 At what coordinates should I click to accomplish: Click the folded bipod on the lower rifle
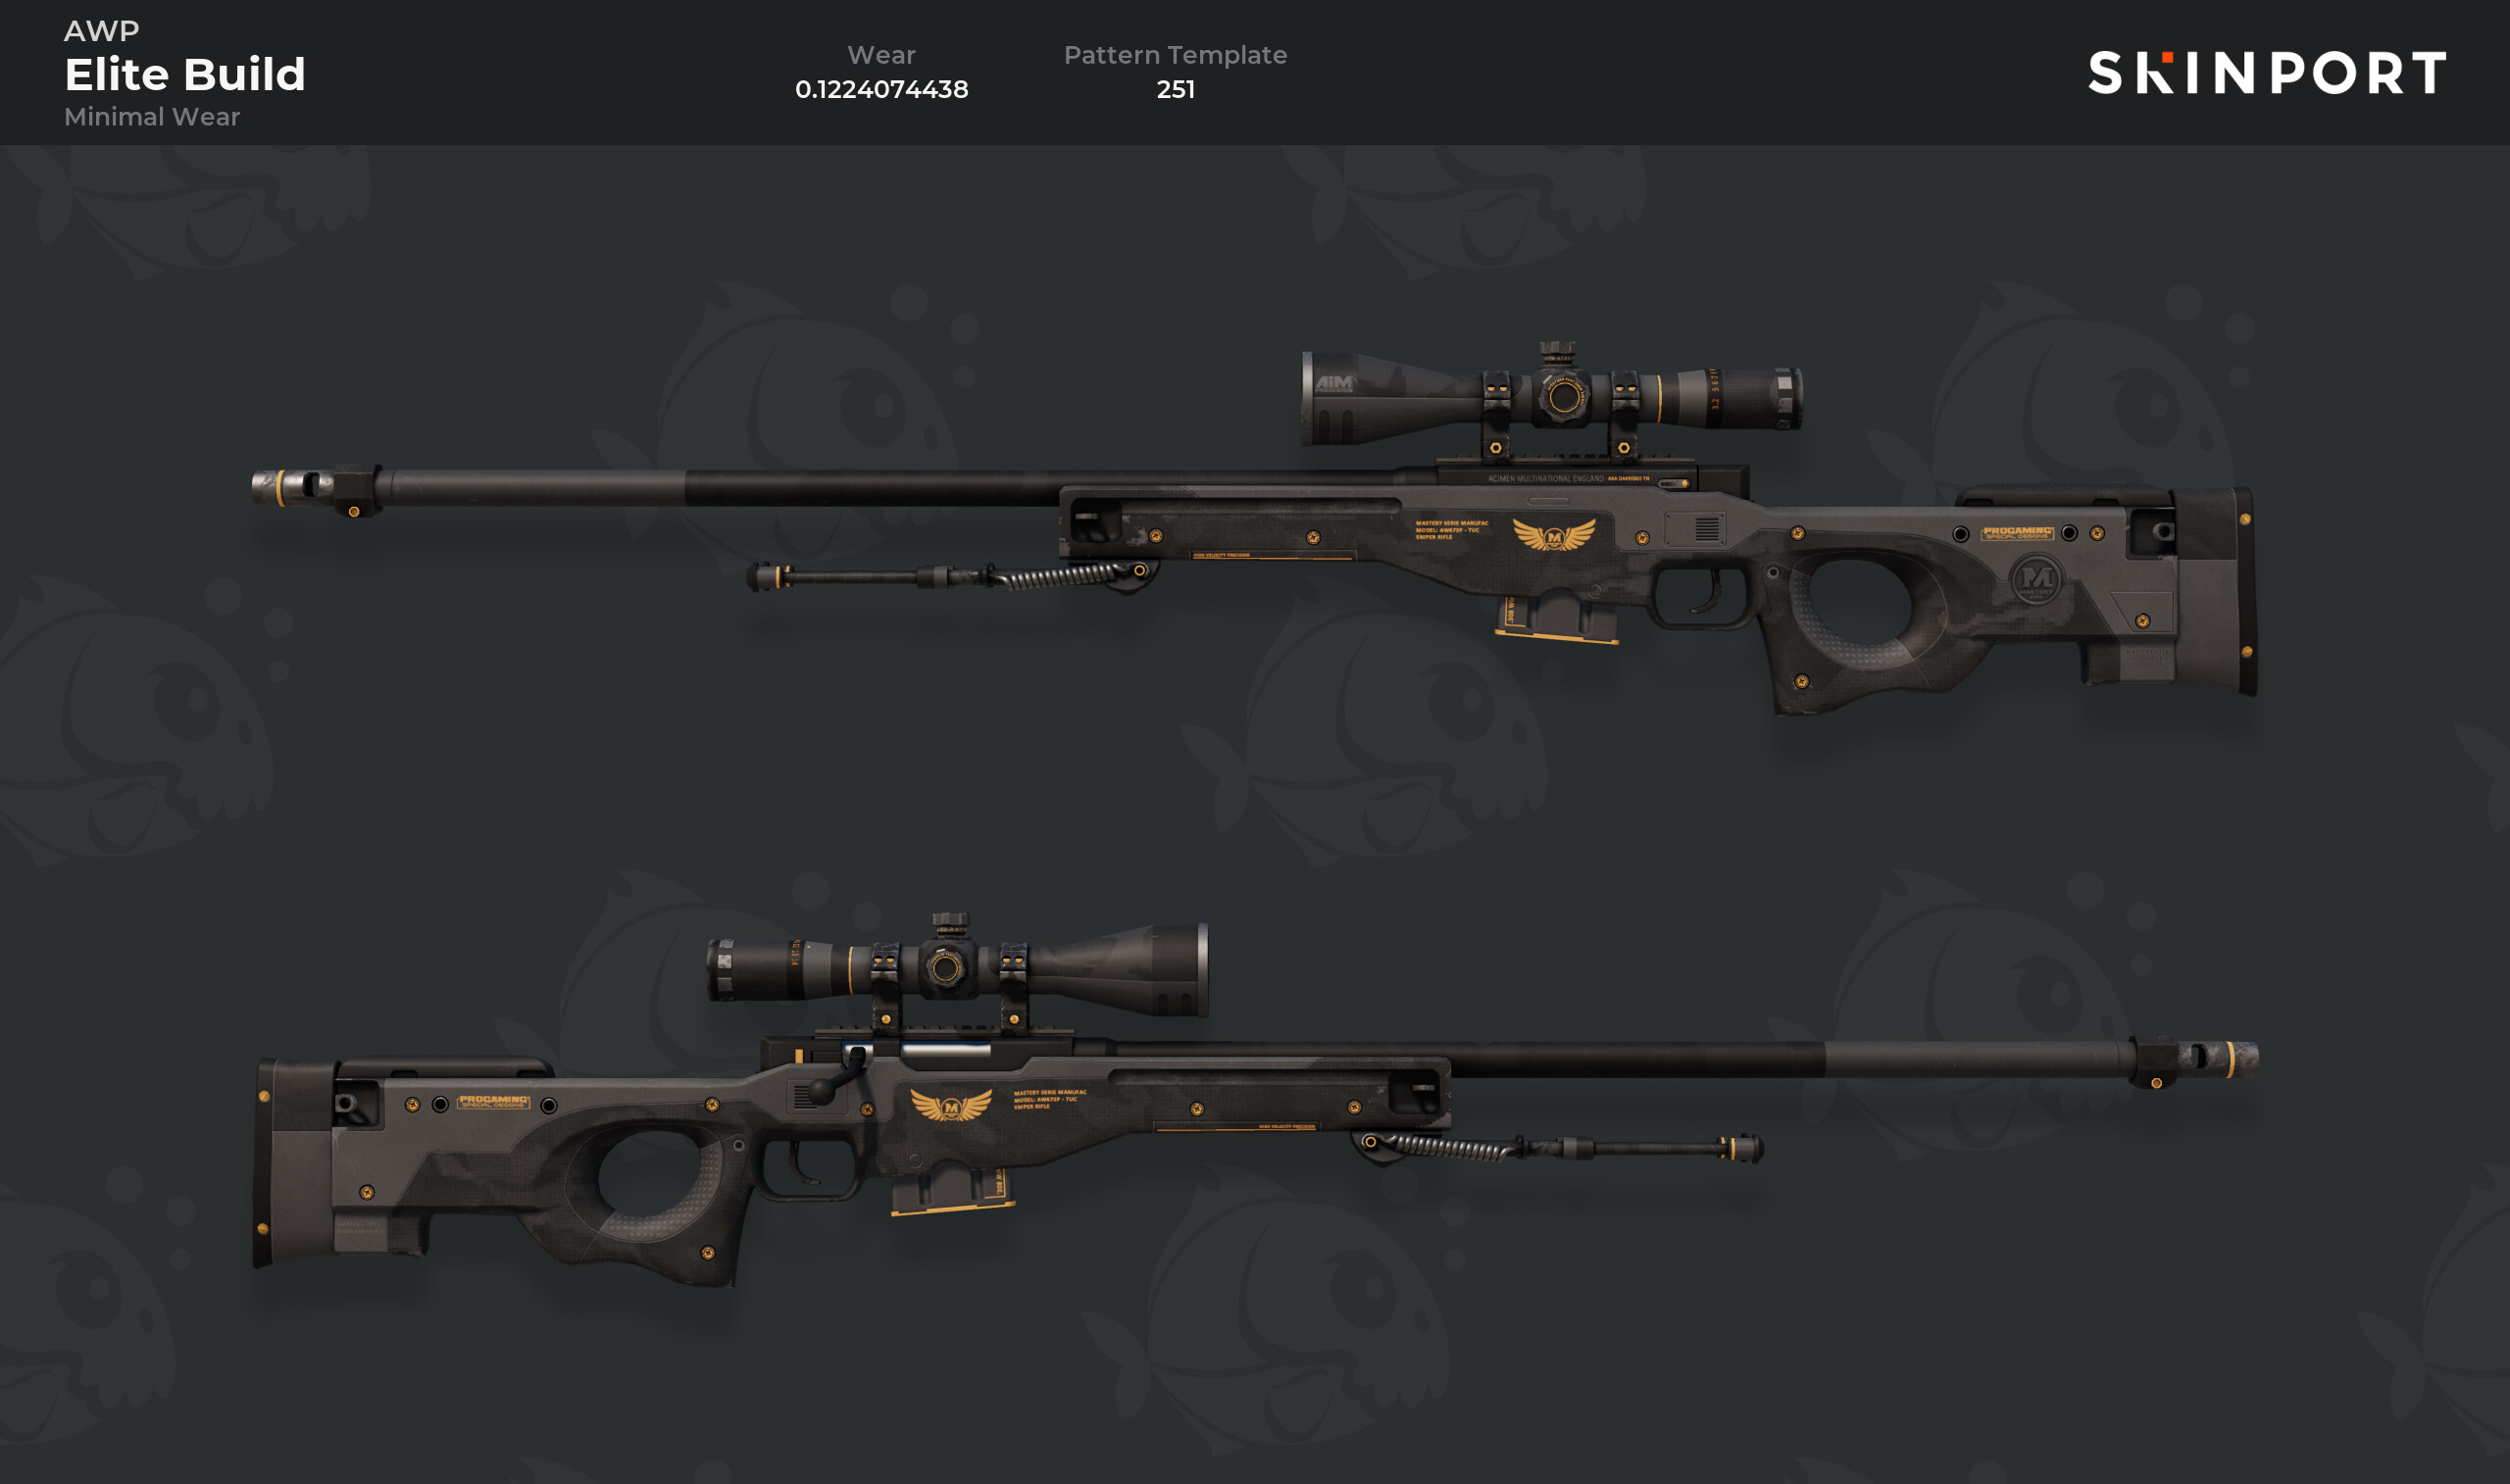(x=1558, y=1147)
